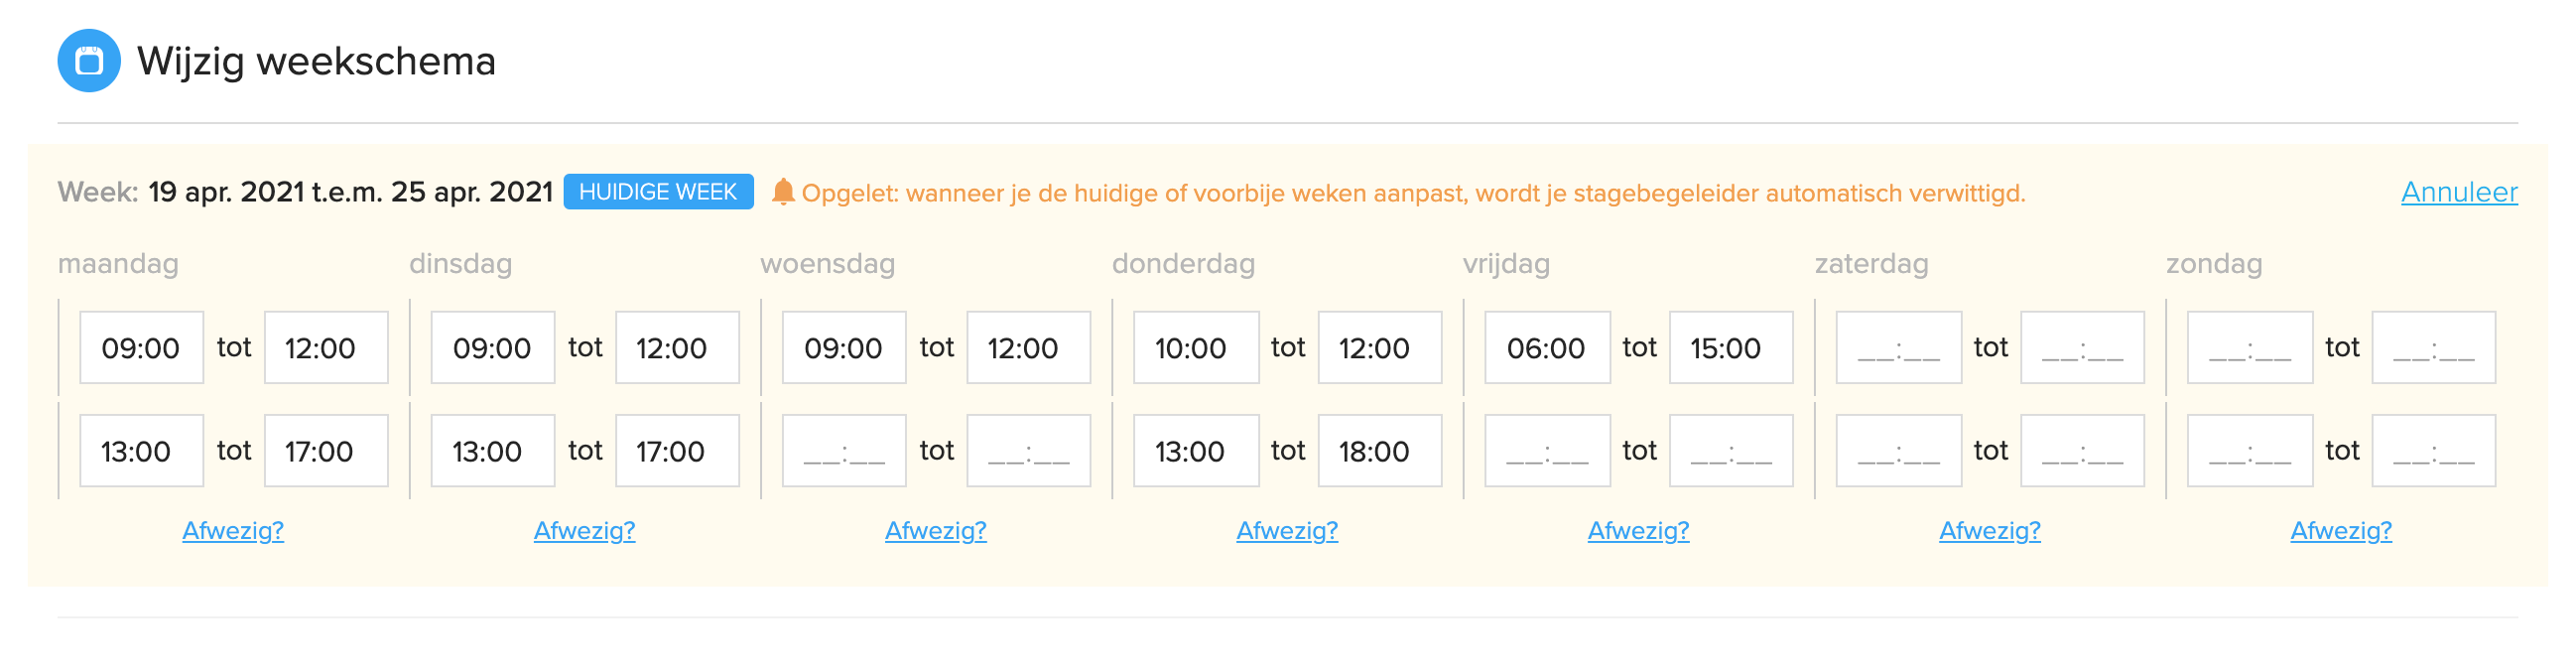
Task: Click the orange bell warning icon
Action: [x=783, y=192]
